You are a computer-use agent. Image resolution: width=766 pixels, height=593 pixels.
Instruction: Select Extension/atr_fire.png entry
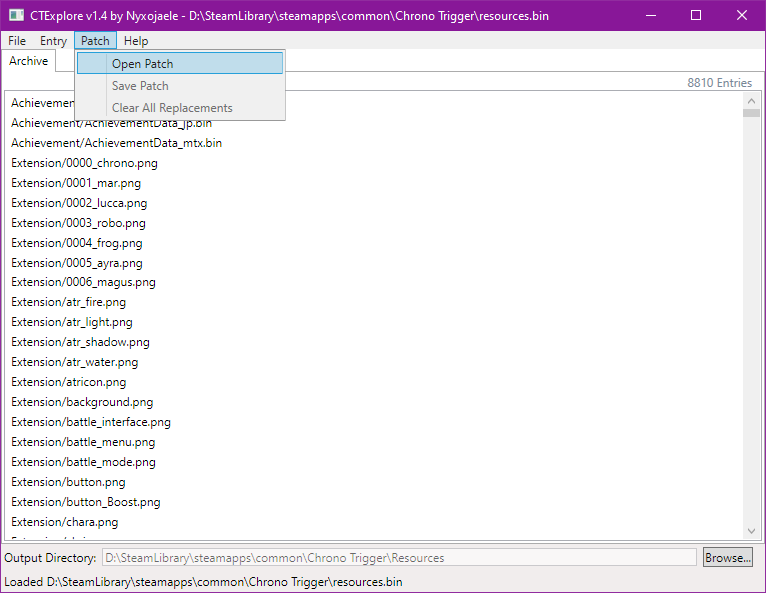68,302
